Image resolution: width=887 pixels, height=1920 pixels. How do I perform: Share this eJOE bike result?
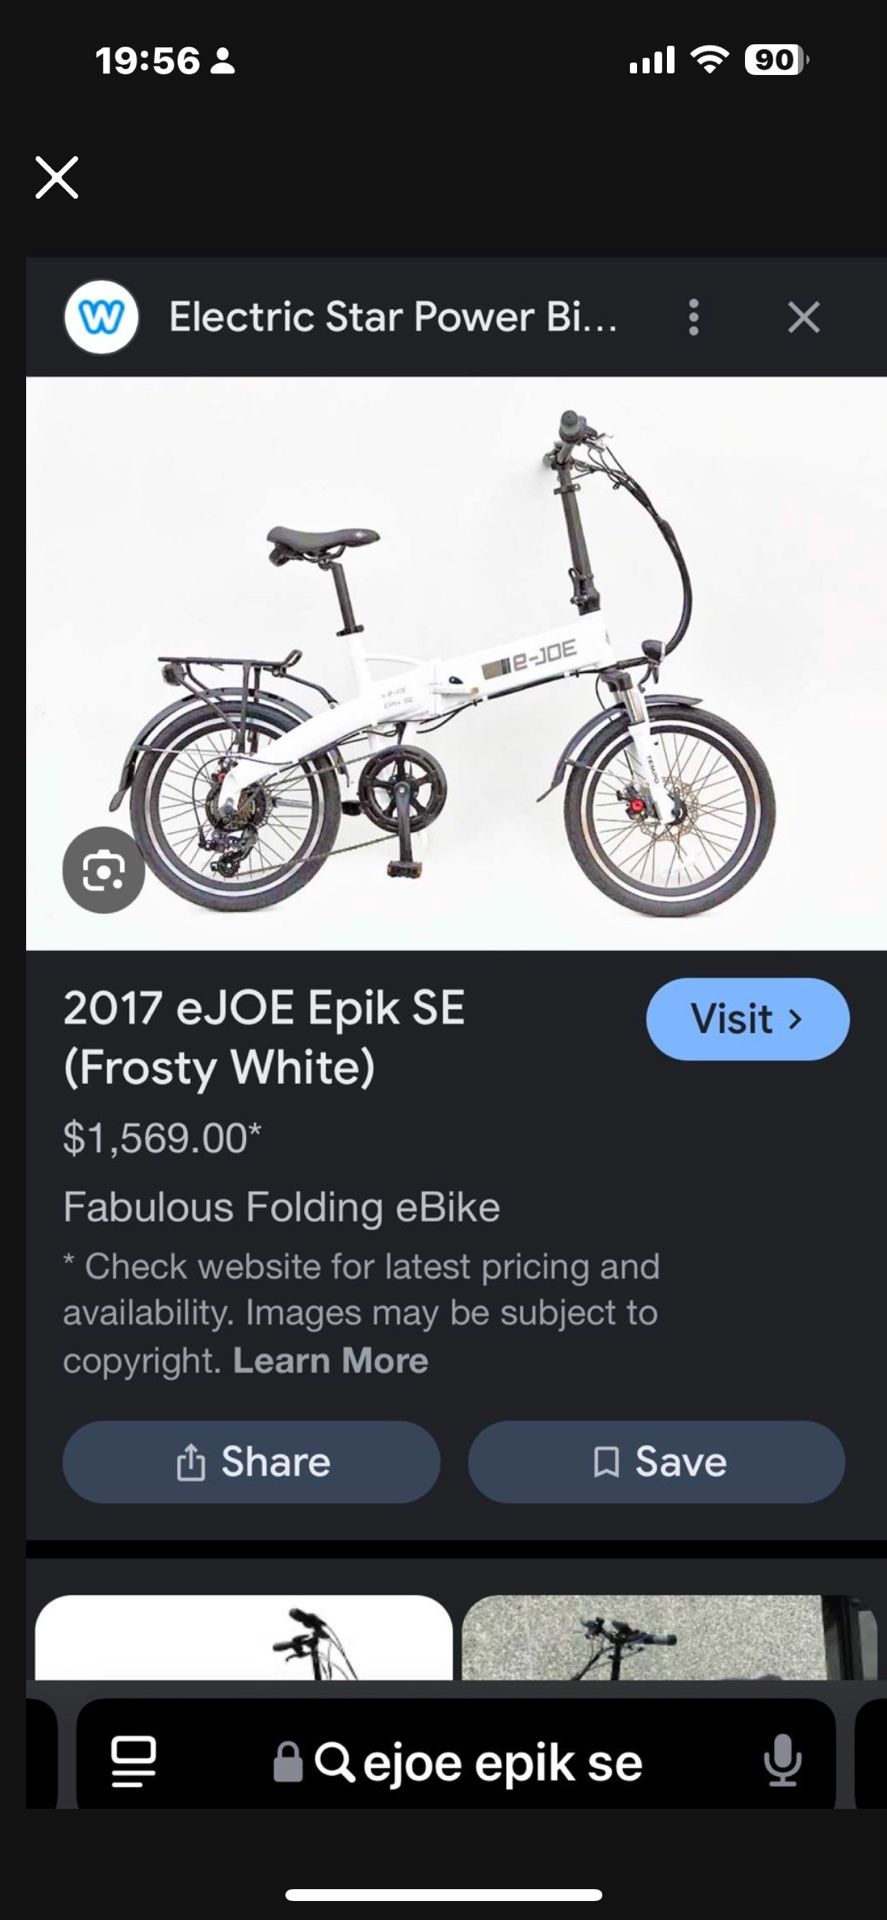pyautogui.click(x=251, y=1462)
